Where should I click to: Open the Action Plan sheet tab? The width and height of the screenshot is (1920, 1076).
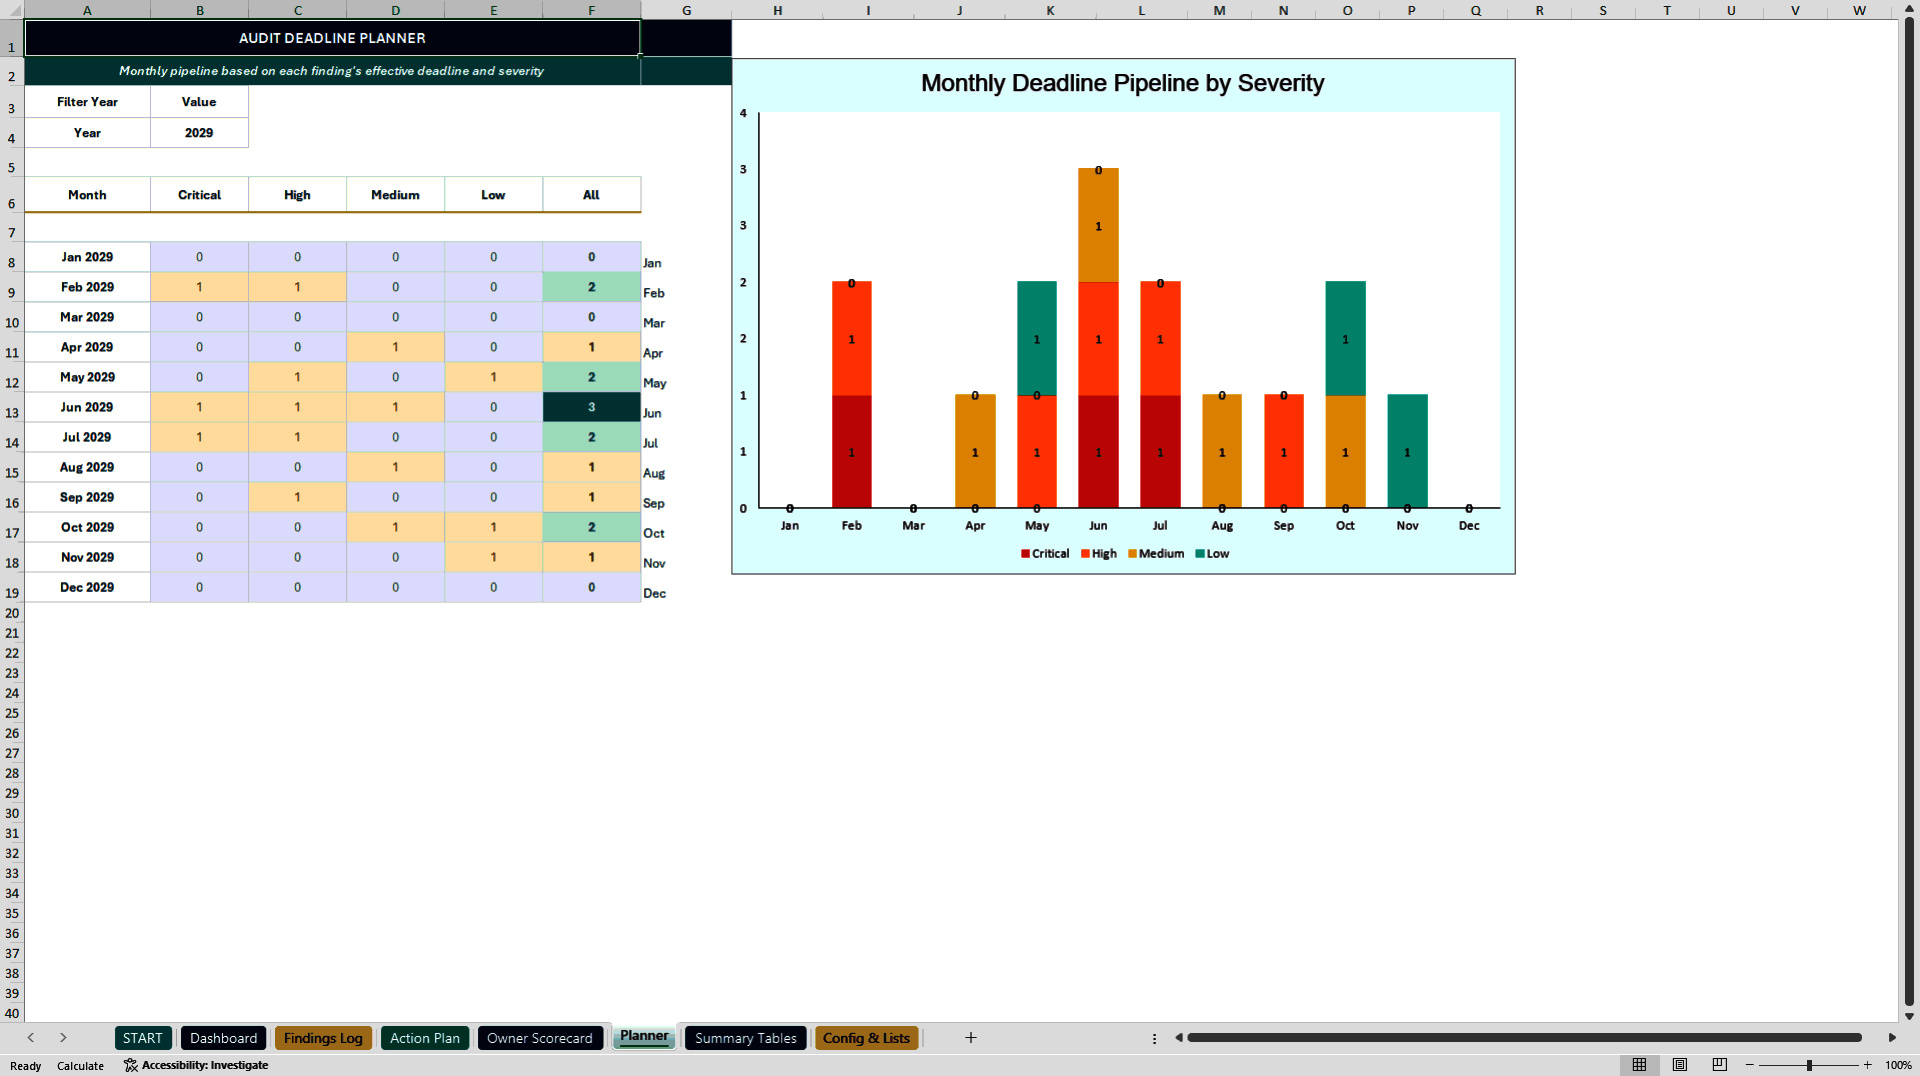[425, 1038]
